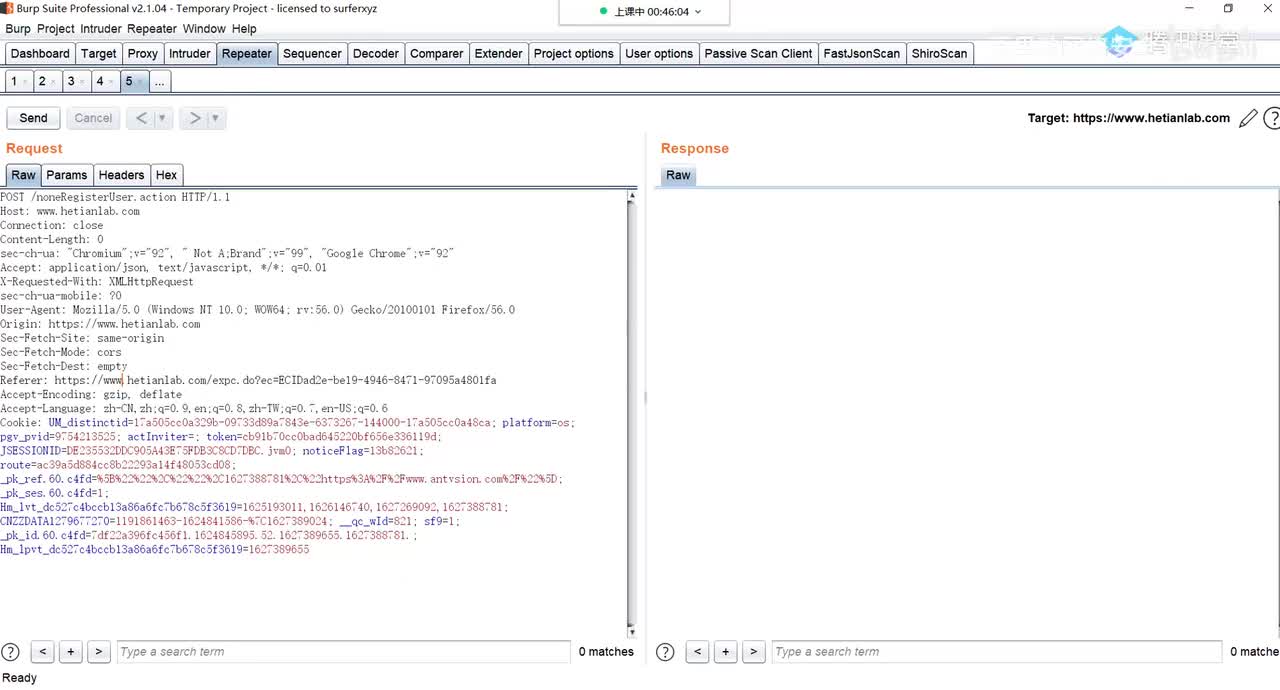1280x690 pixels.
Task: Add a new Repeater tab with ellipsis
Action: coord(159,82)
